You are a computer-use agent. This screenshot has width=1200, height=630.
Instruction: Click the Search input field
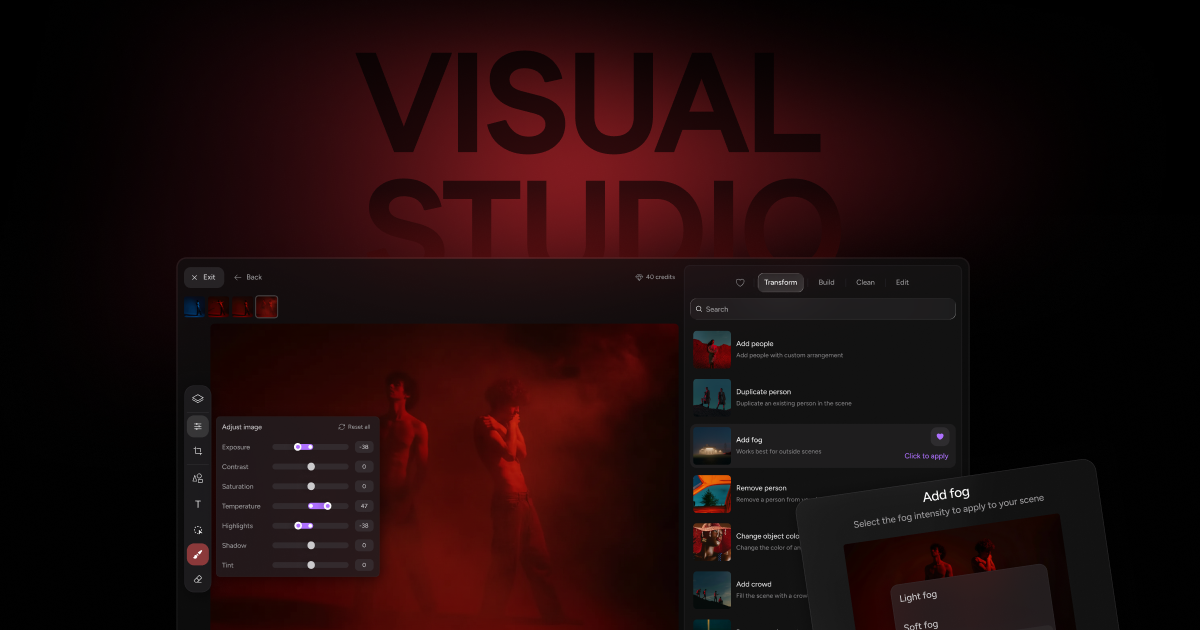(823, 310)
